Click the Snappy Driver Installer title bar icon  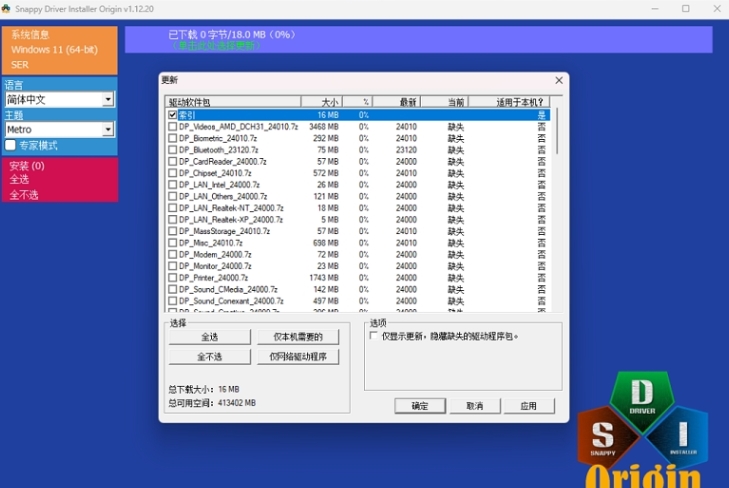(6, 8)
